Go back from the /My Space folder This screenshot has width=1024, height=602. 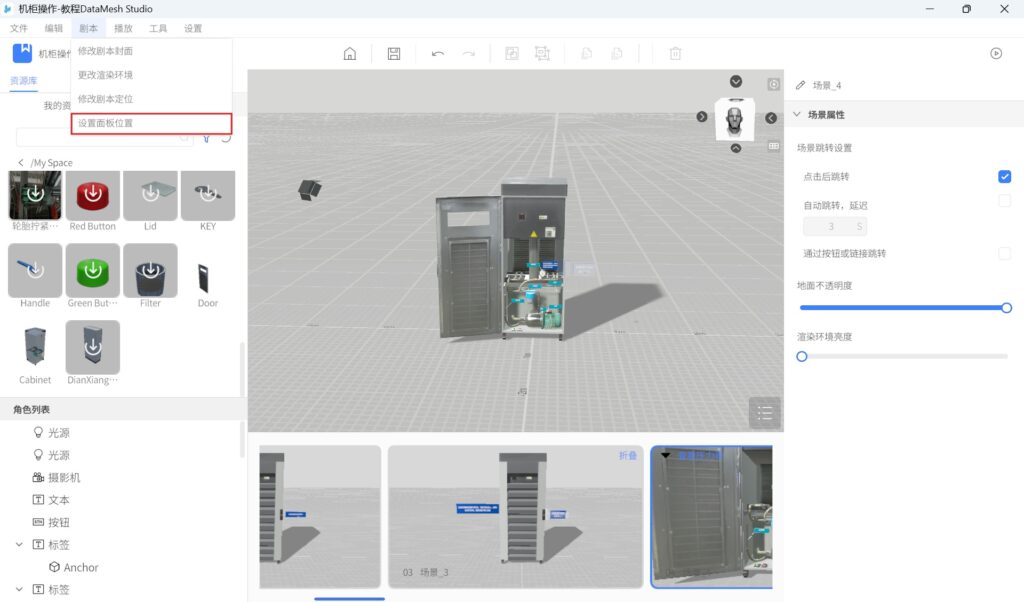point(21,163)
